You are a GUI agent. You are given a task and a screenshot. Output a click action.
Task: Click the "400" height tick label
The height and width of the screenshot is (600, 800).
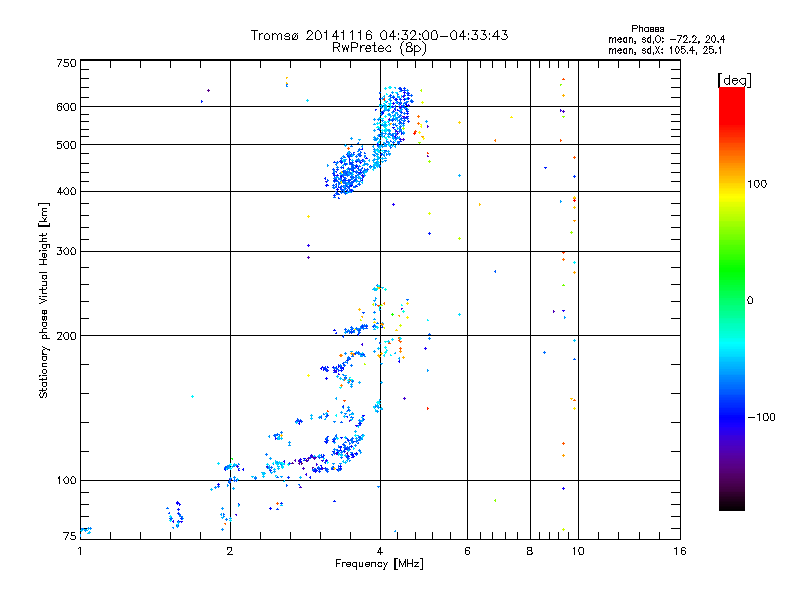click(66, 192)
